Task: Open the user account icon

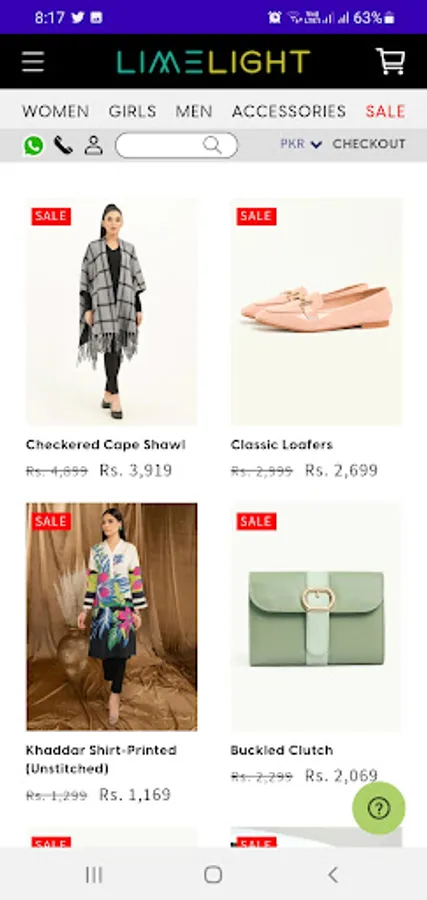Action: pyautogui.click(x=94, y=145)
